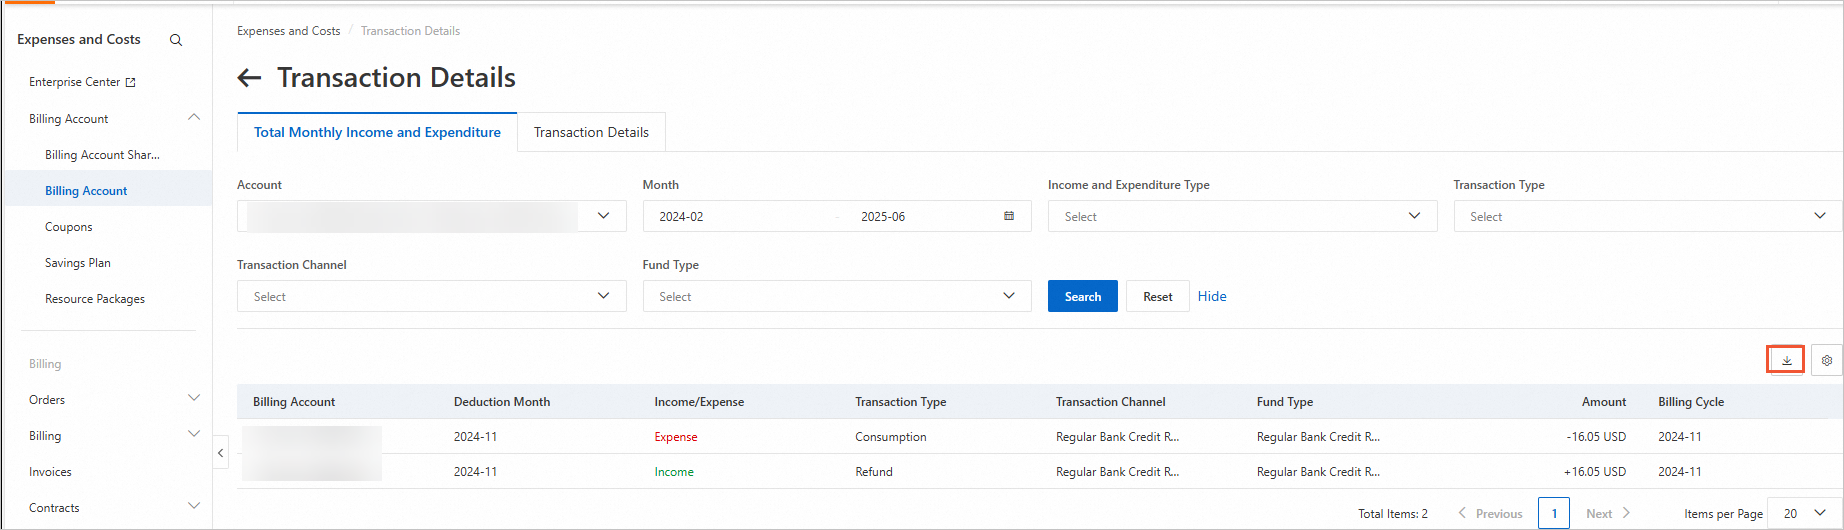The width and height of the screenshot is (1844, 530).
Task: Open Coupons in the sidebar
Action: pos(69,227)
